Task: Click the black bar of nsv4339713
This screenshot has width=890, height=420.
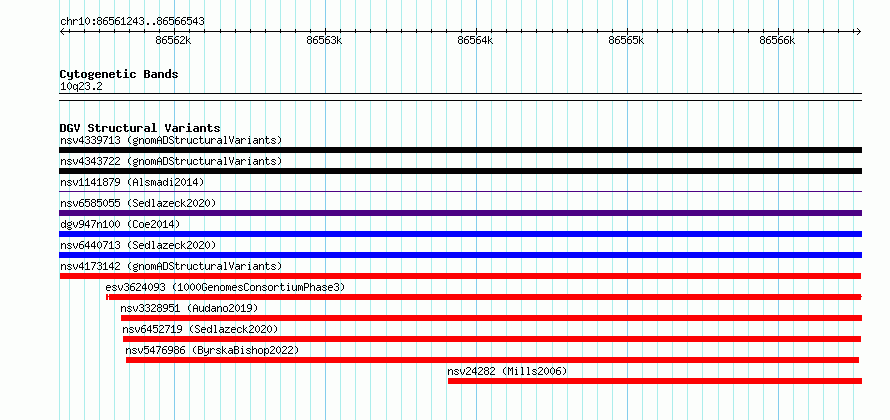Action: click(x=460, y=150)
